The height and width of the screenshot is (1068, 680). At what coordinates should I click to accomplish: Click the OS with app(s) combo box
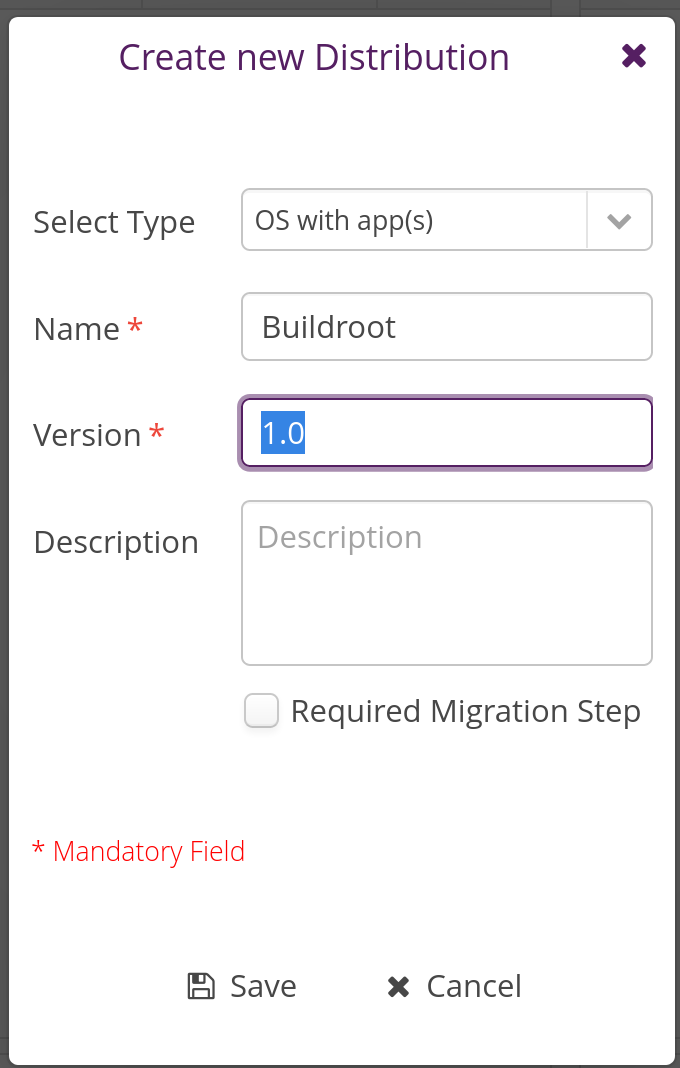[447, 220]
